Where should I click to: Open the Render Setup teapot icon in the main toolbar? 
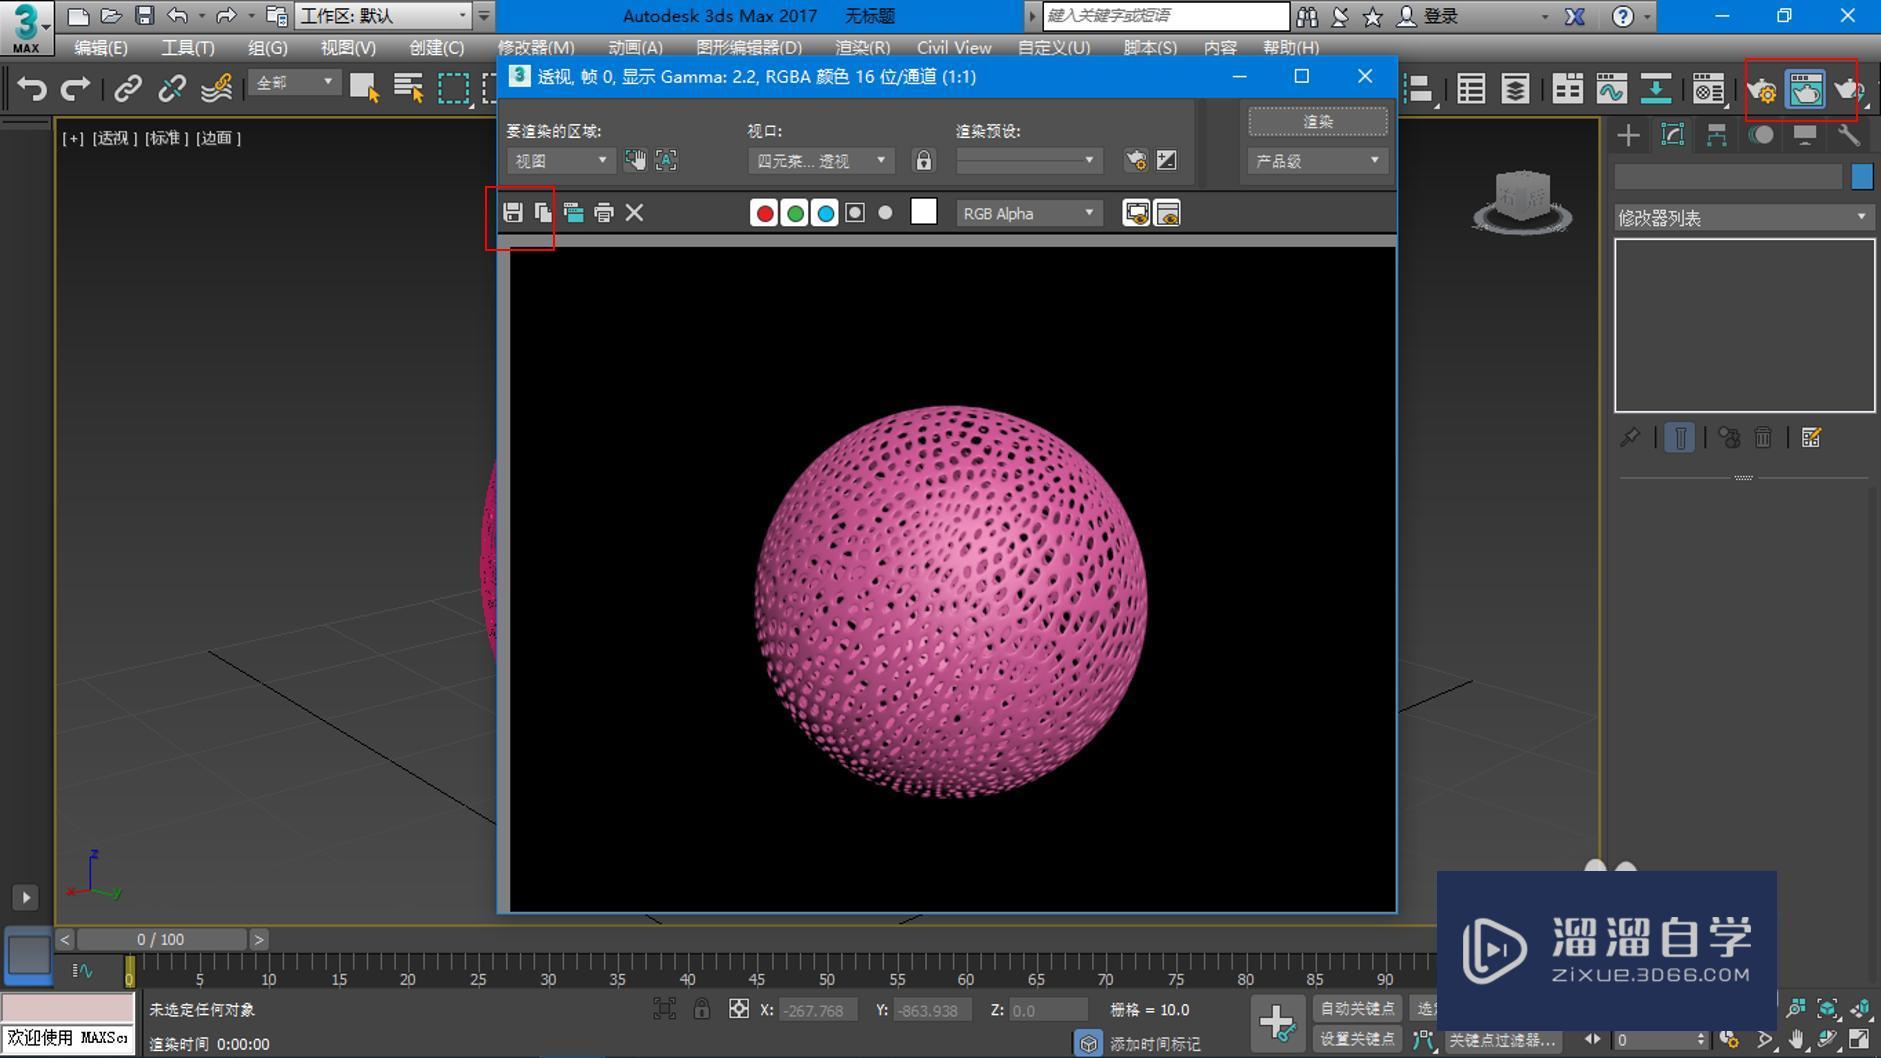coord(1762,90)
